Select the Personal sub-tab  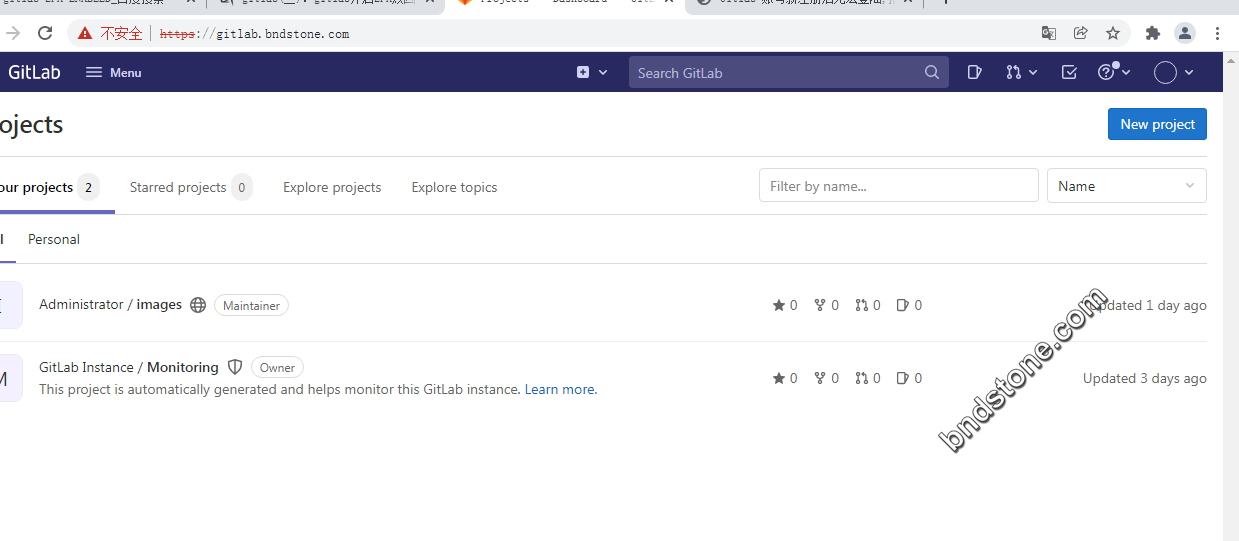pyautogui.click(x=54, y=239)
